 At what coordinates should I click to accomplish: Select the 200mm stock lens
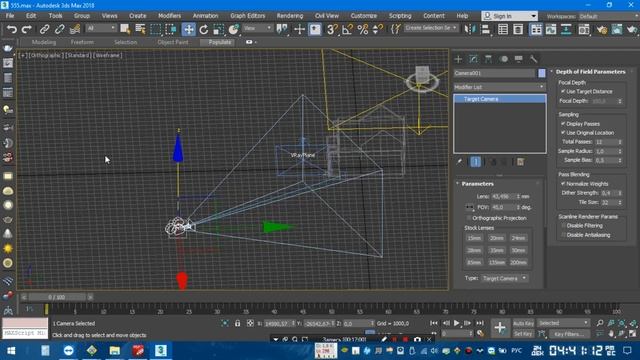pyautogui.click(x=518, y=262)
